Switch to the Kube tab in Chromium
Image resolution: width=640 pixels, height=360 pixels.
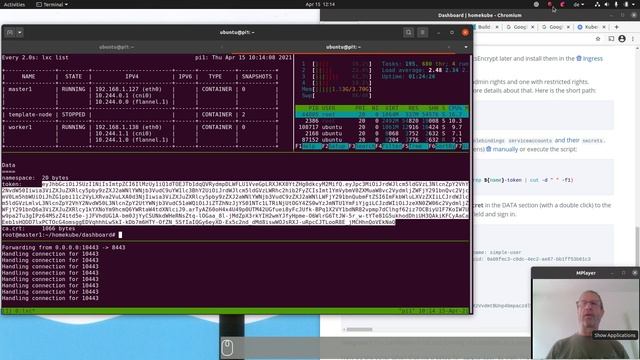tap(588, 27)
